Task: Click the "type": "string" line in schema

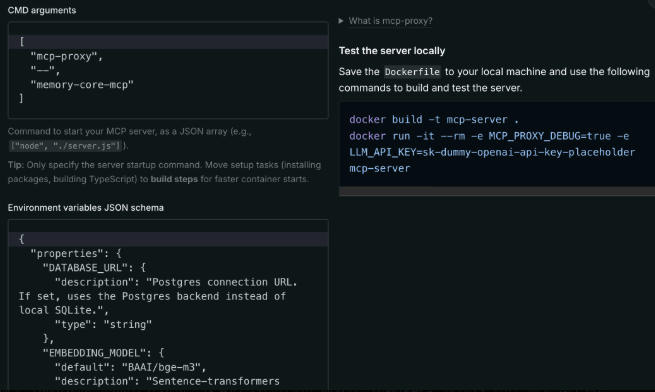Action: click(103, 325)
